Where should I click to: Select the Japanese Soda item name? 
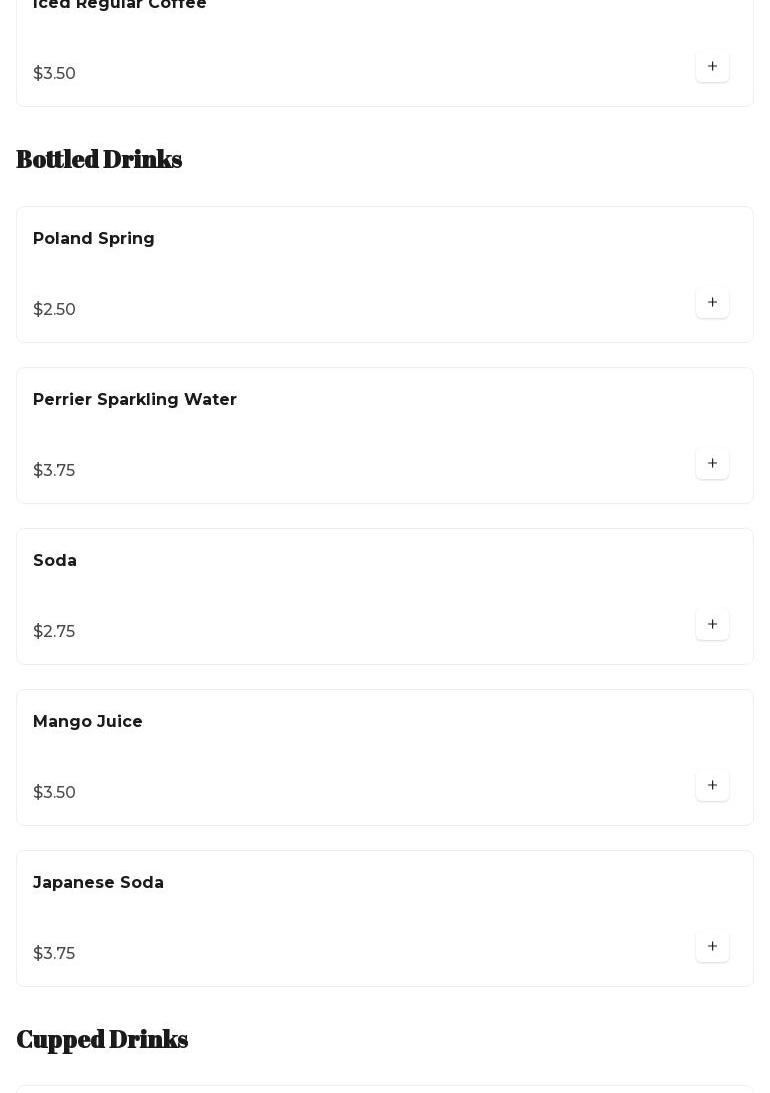98,883
